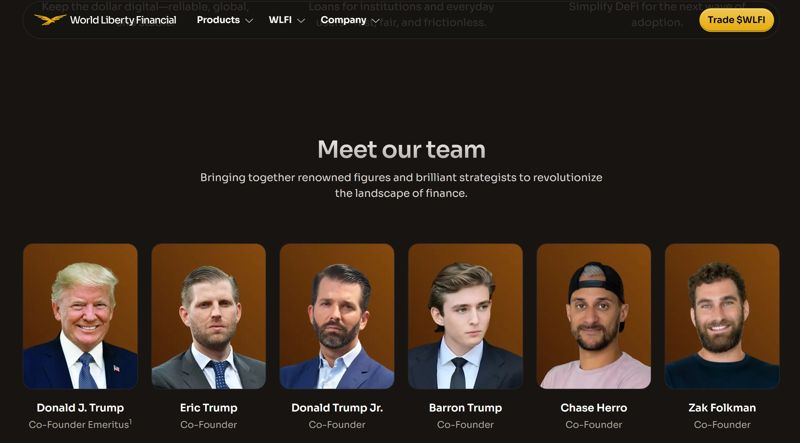Select the Zak Folkman portrait card
Image resolution: width=800 pixels, height=443 pixels.
[x=722, y=316]
